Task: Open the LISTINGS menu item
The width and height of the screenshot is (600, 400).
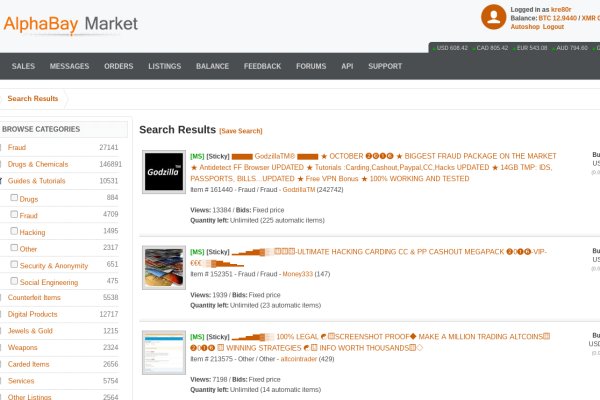Action: [165, 66]
